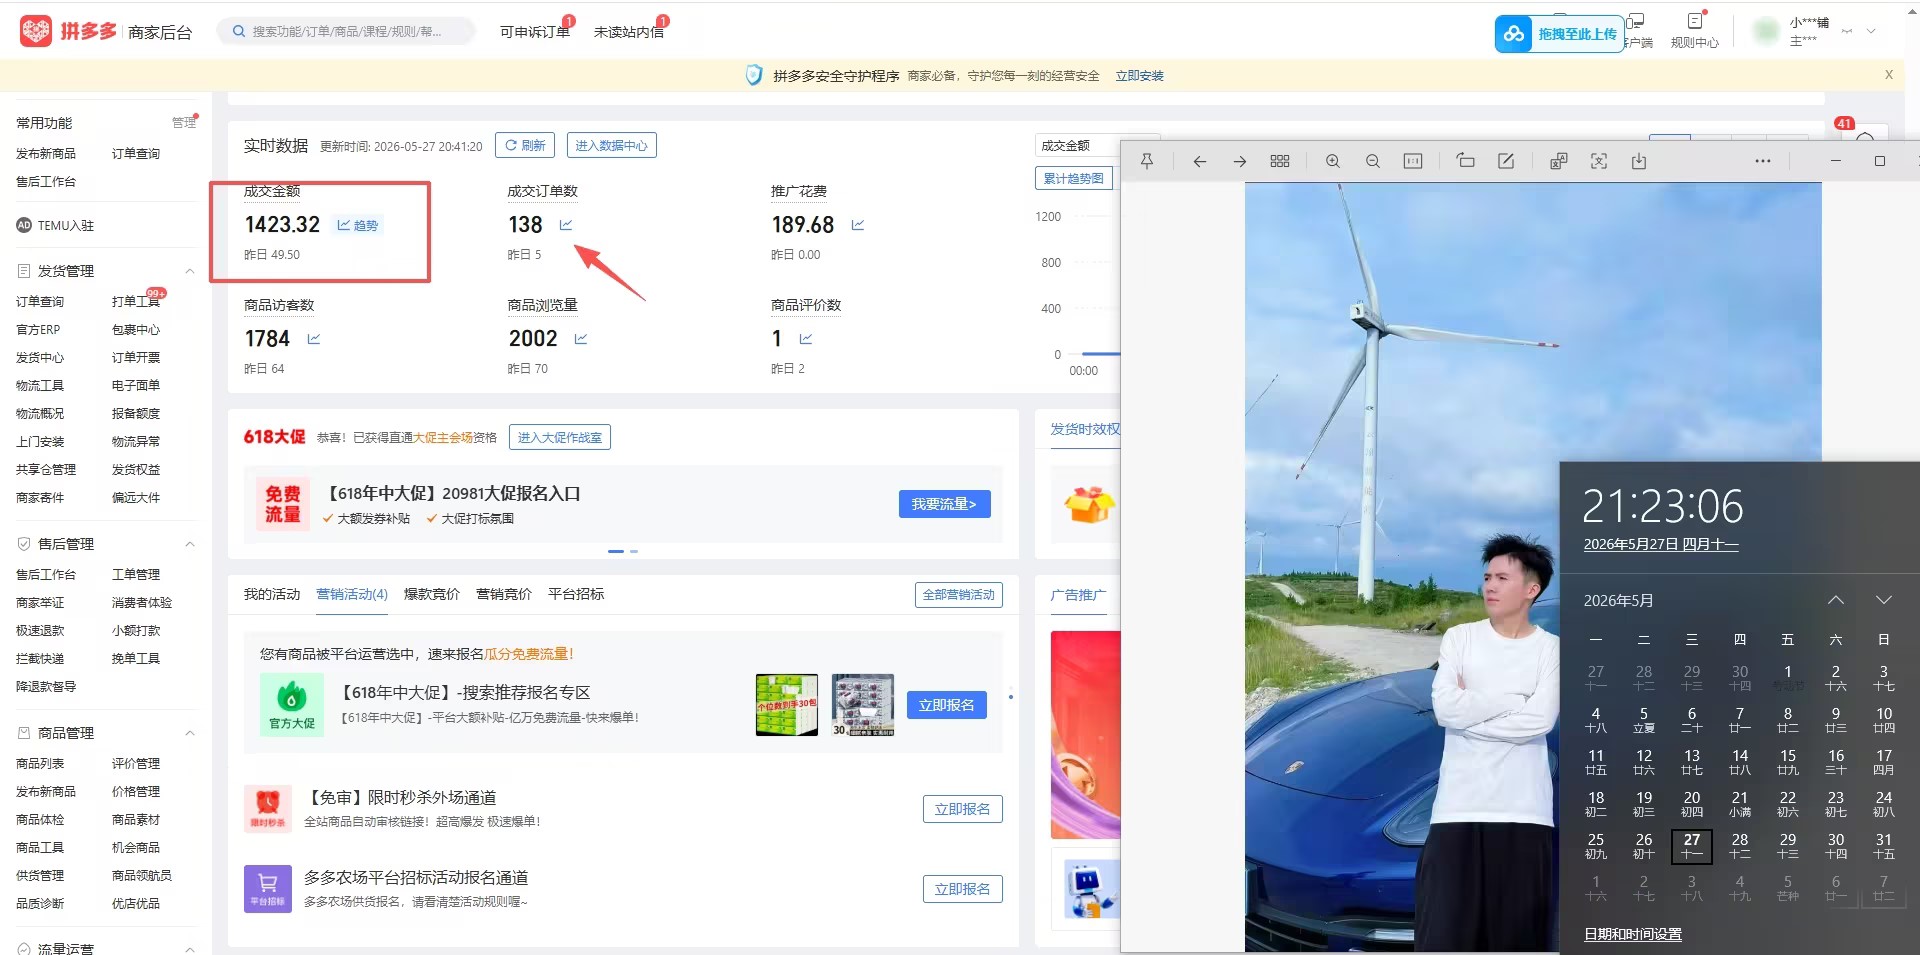Collapse the 商品管理 sidebar section
Screen dimensions: 1920x955
point(189,733)
